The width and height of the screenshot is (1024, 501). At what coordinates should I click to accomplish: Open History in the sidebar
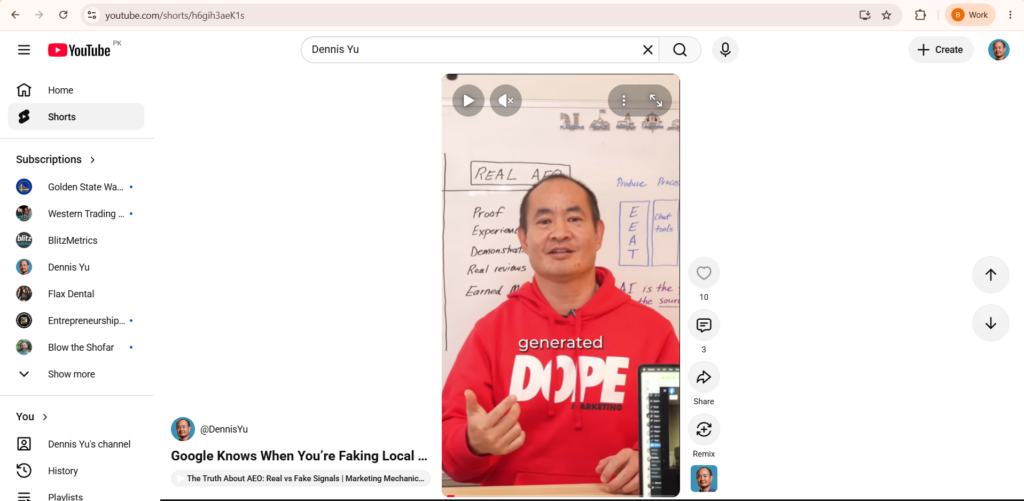(76, 471)
